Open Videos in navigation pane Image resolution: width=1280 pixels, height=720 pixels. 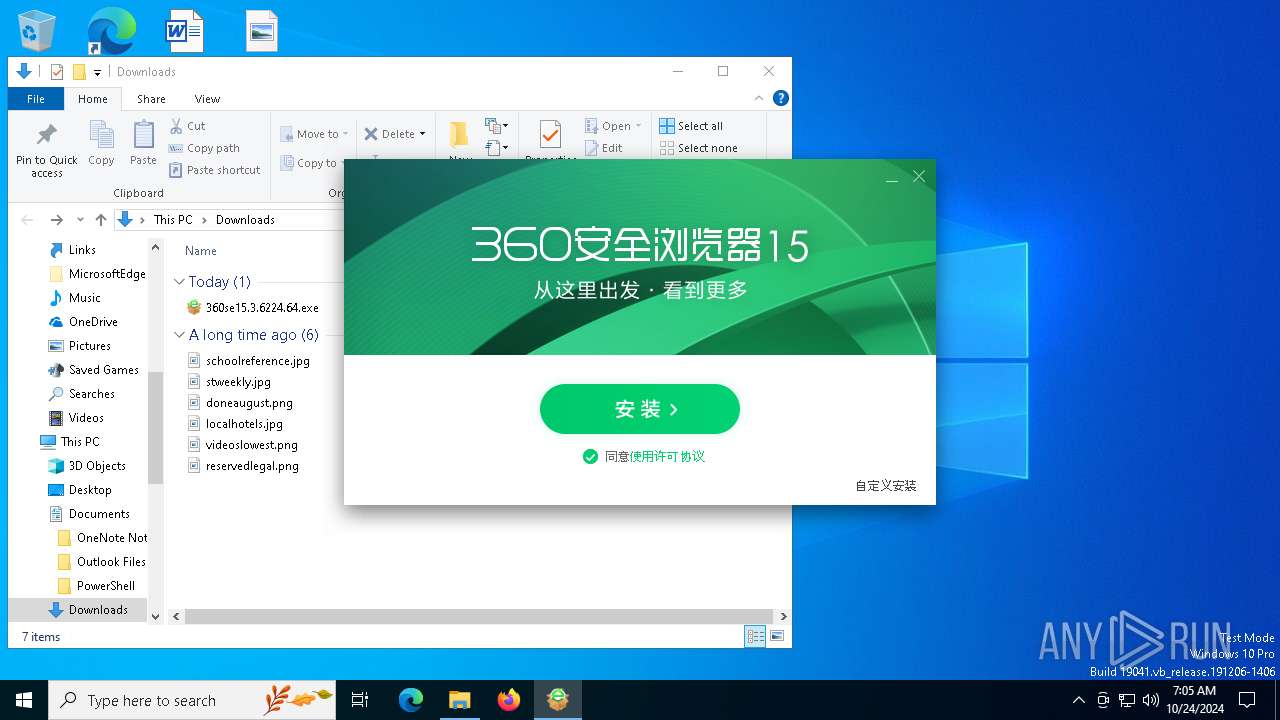pos(76,418)
